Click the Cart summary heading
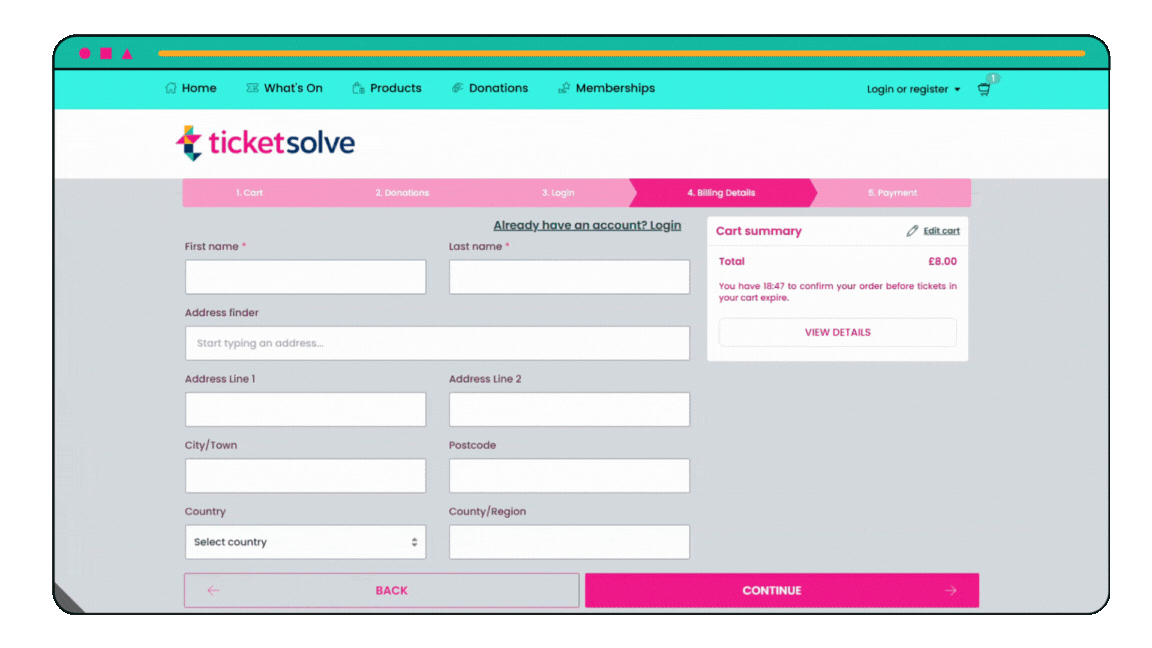Viewport: 1152px width, 648px height. pyautogui.click(x=758, y=231)
